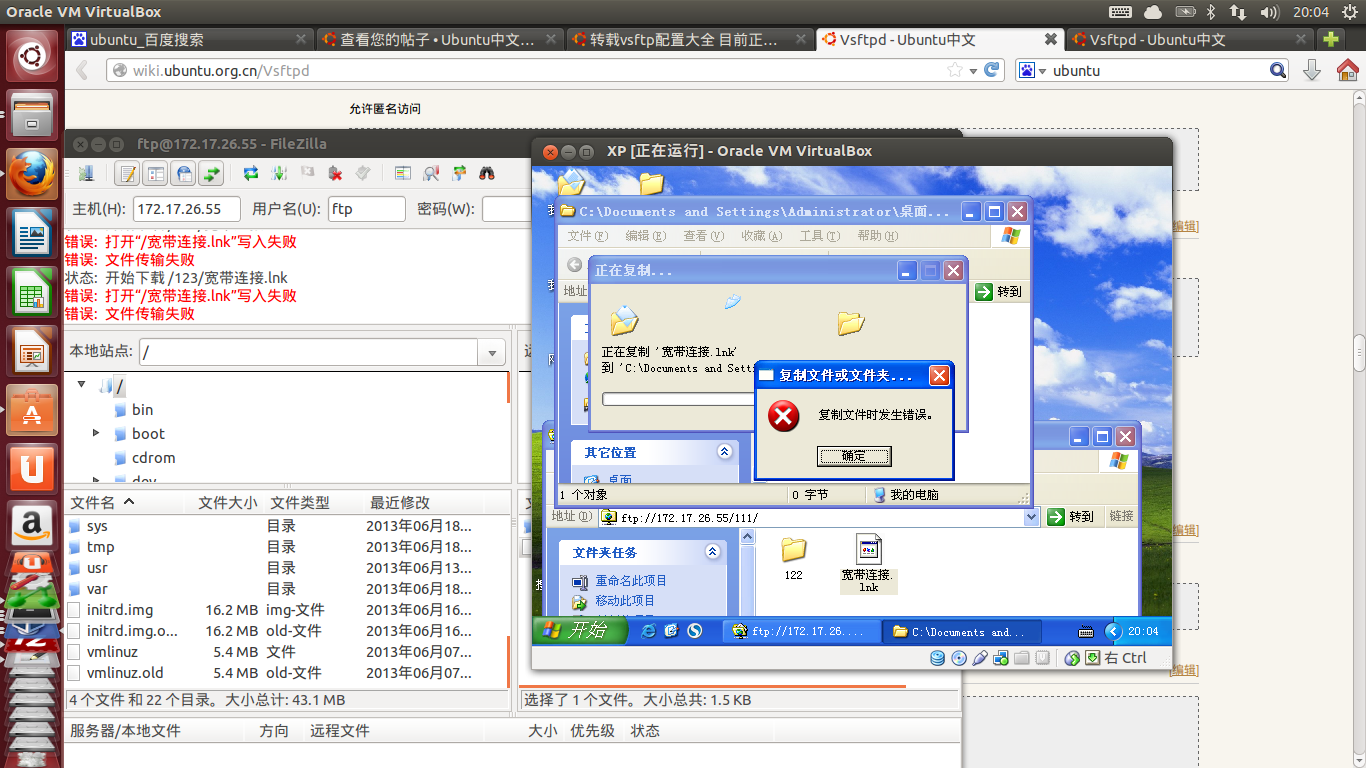Open LibreOffice Writer from Ubuntu launcher
The image size is (1366, 768).
(x=32, y=235)
